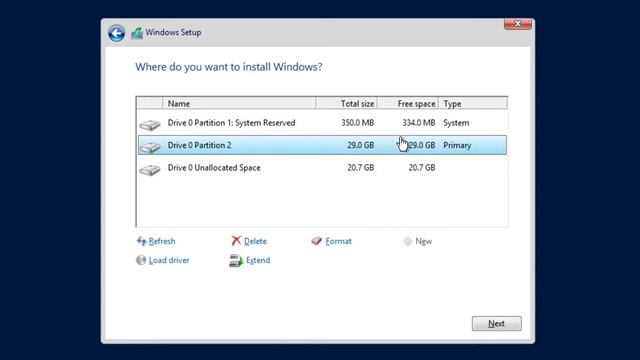Click the Extend link
This screenshot has width=640, height=360.
258,260
